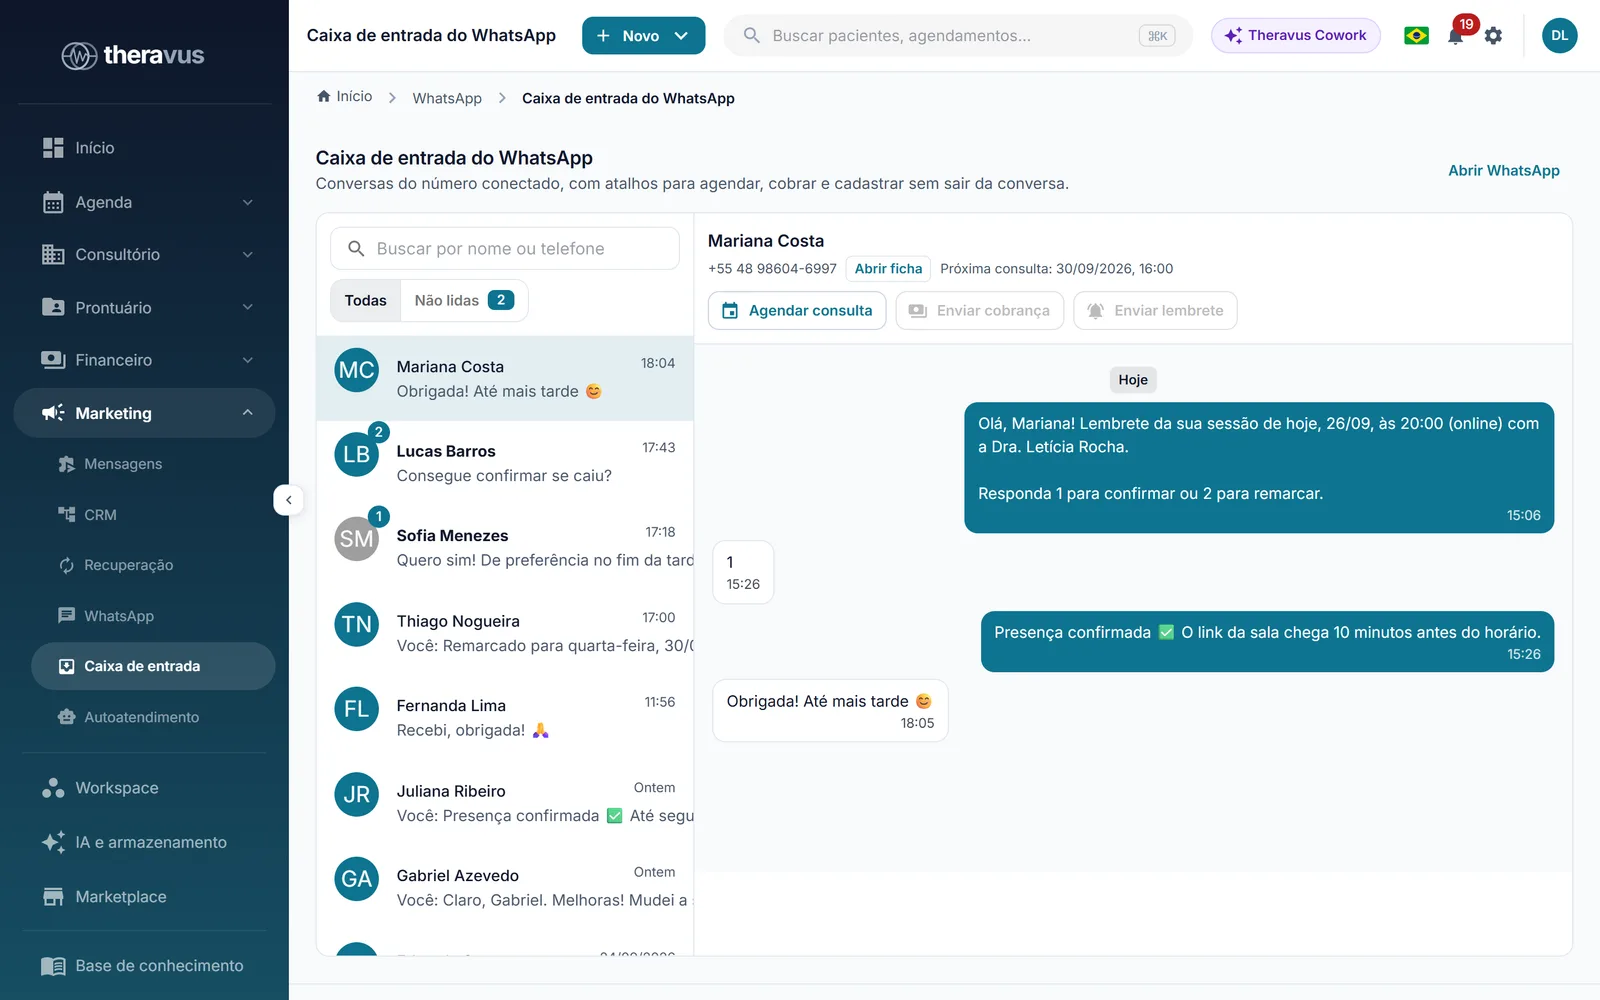Viewport: 1600px width, 1000px height.
Task: Open Abrir ficha for Mariana Costa
Action: [x=888, y=269]
